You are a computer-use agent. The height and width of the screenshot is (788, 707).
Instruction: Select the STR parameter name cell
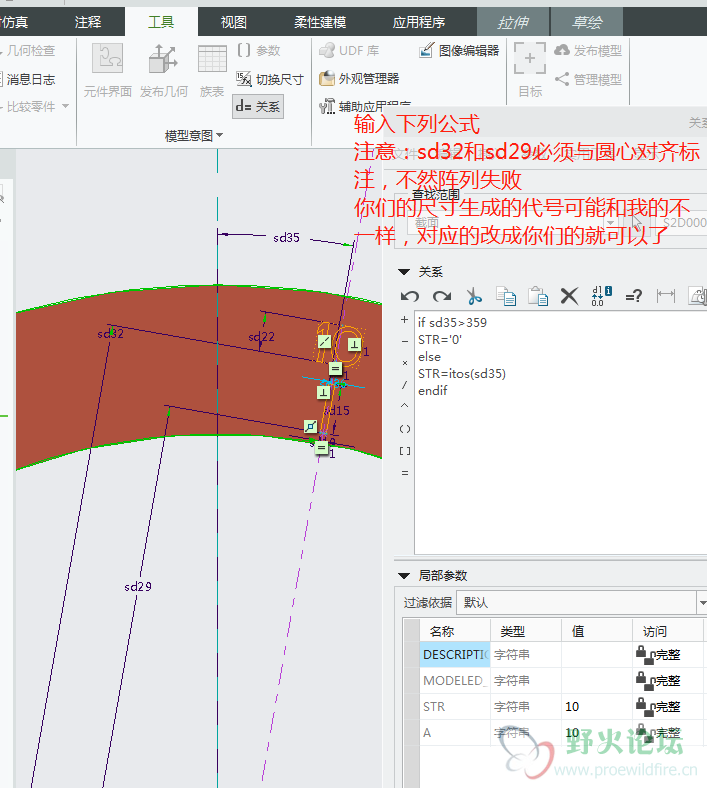[455, 707]
